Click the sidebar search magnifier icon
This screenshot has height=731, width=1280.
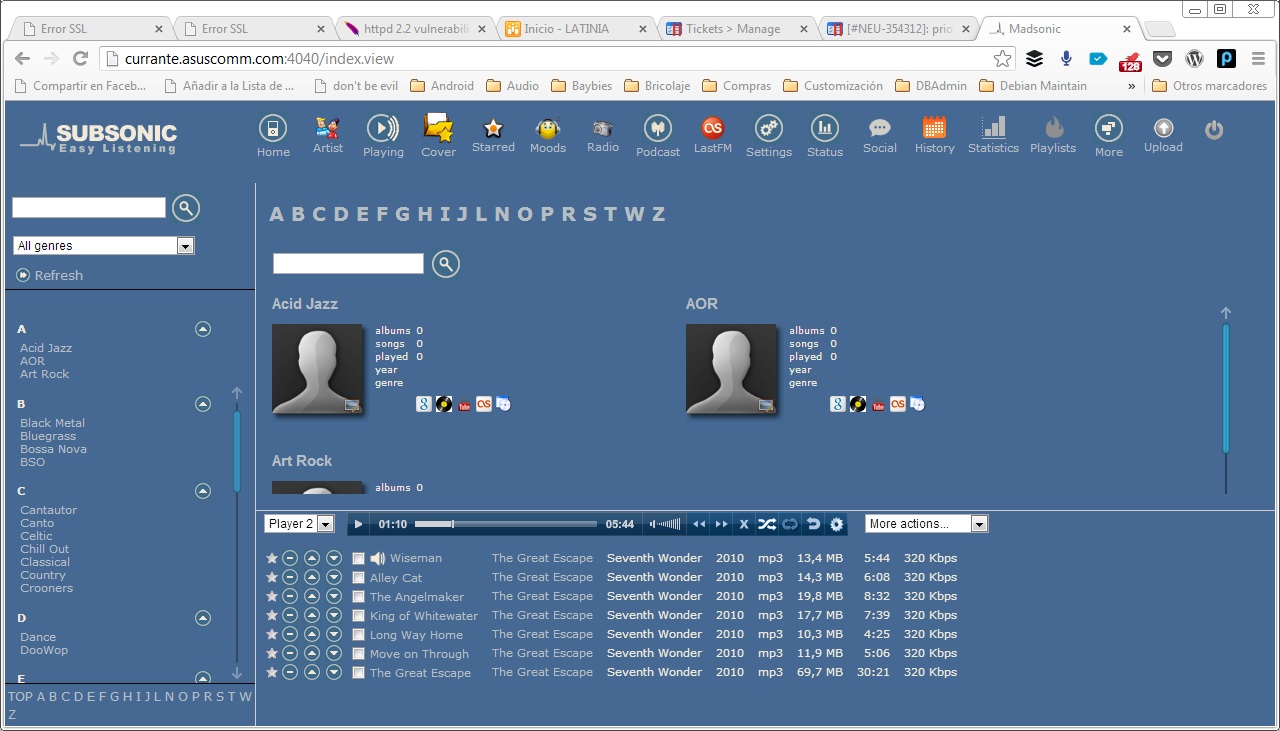click(186, 207)
